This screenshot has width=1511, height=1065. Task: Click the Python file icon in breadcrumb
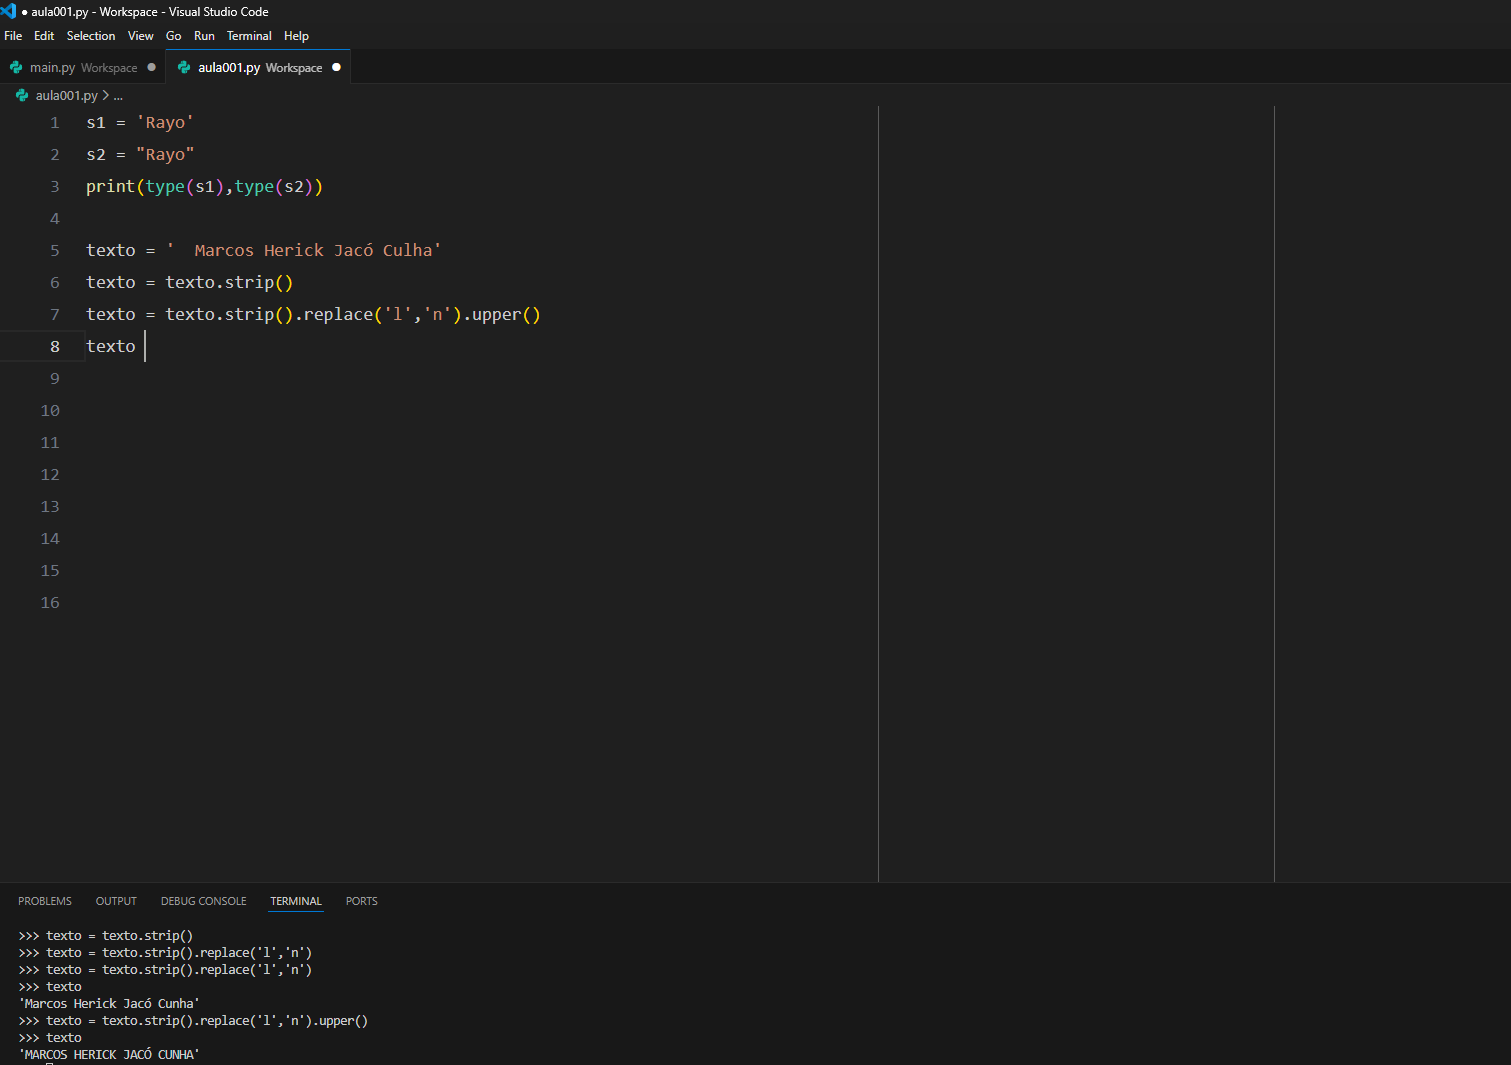[22, 96]
